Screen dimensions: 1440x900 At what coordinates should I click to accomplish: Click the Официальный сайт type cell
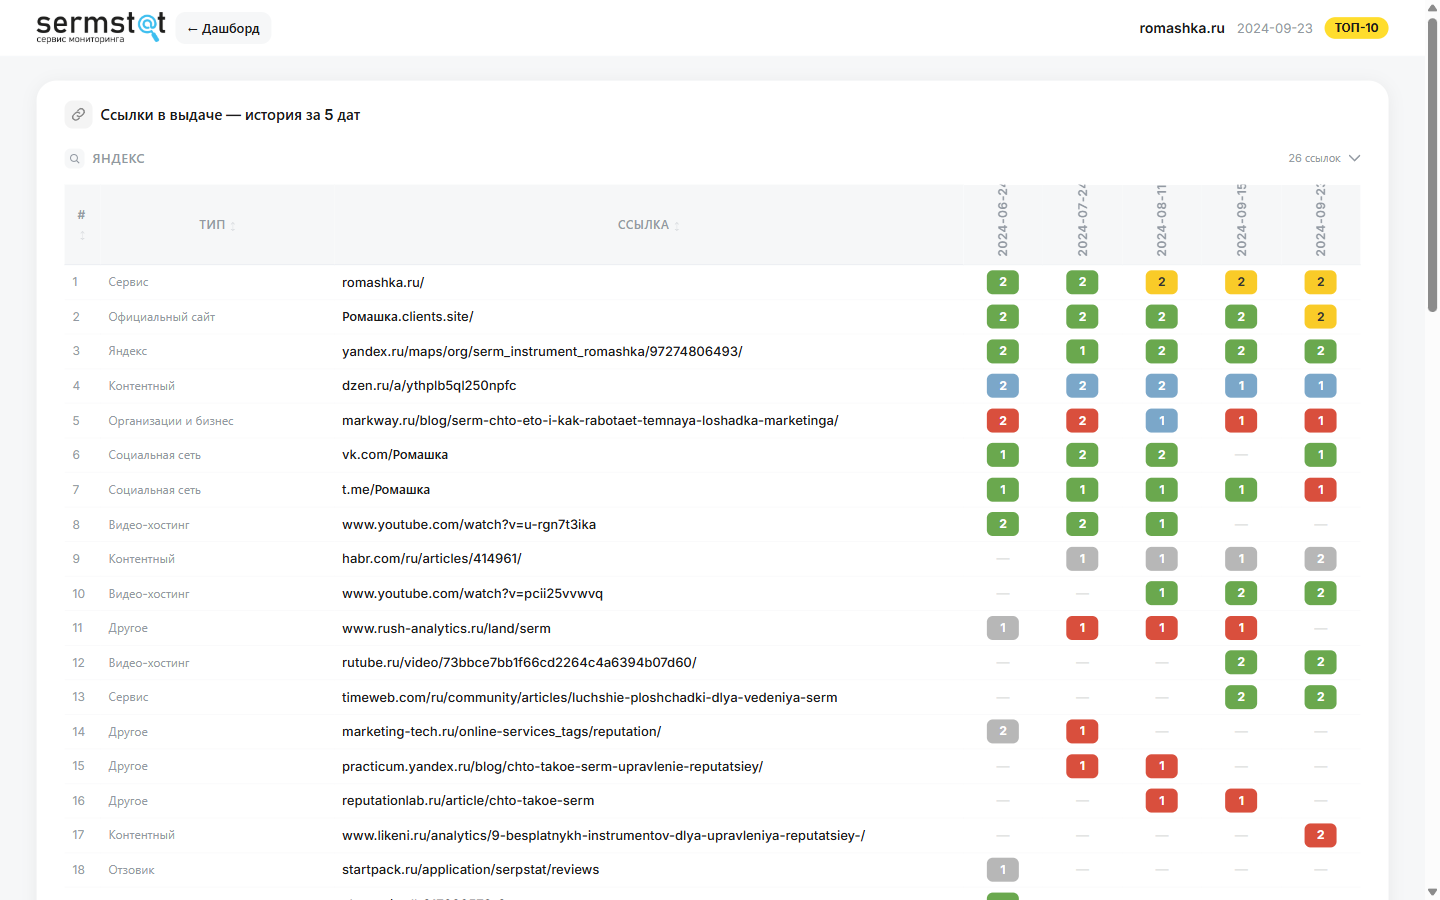pyautogui.click(x=162, y=317)
